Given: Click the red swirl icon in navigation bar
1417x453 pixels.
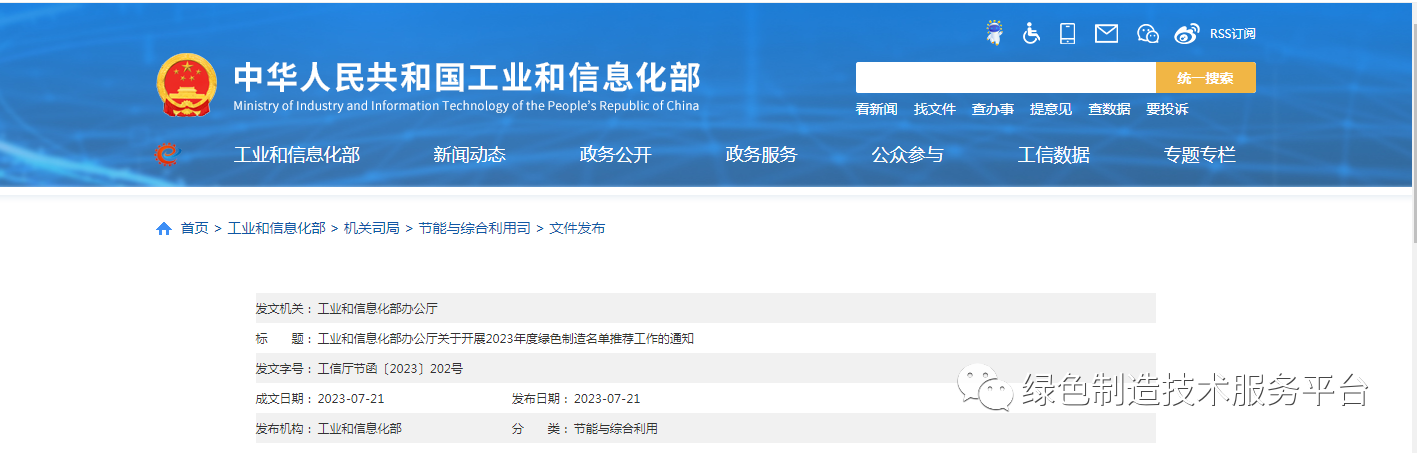Looking at the screenshot, I should (x=167, y=154).
